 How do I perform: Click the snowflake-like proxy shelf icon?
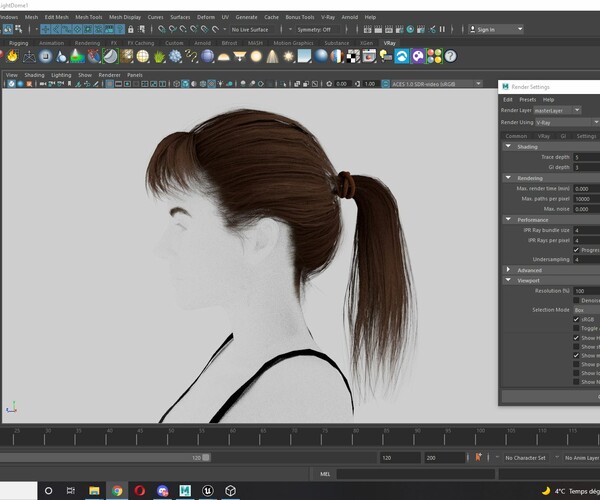[175, 57]
